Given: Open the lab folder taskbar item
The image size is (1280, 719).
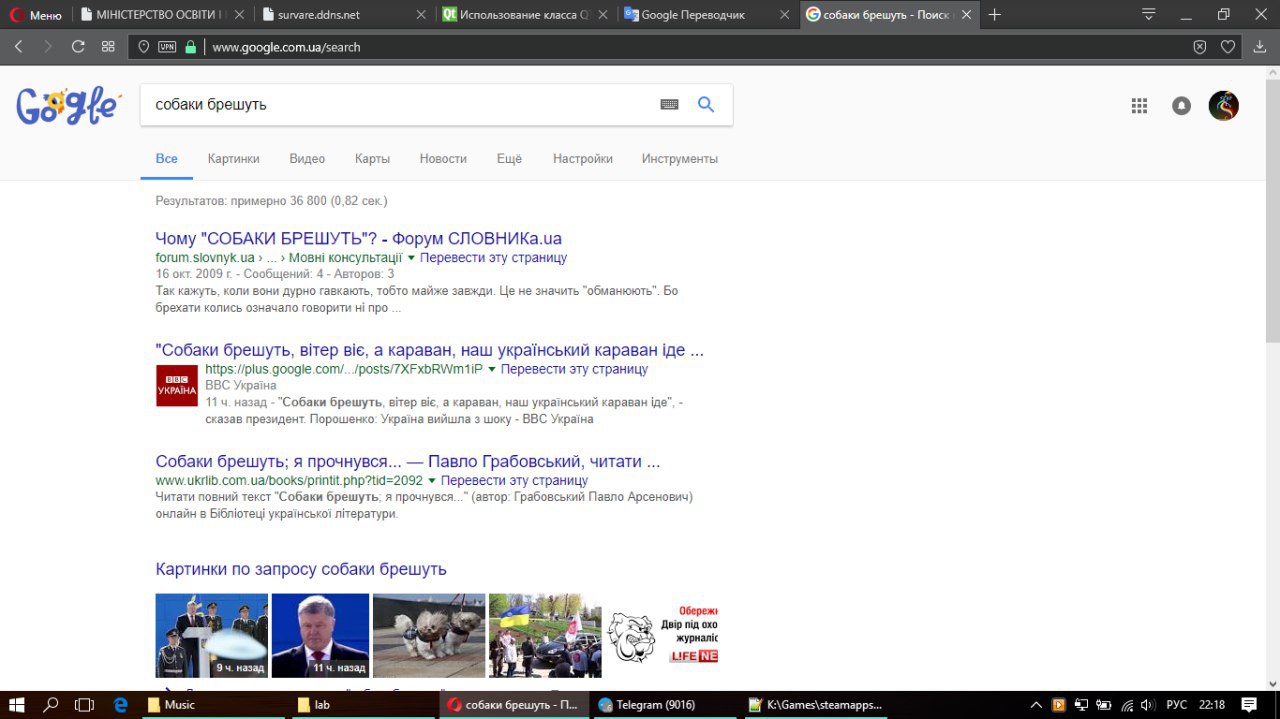Looking at the screenshot, I should pos(363,704).
